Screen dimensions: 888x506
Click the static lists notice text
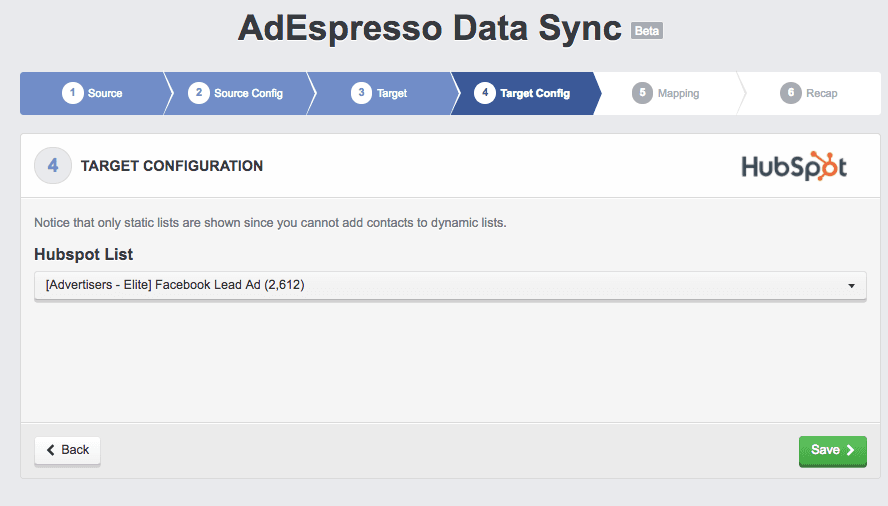click(x=270, y=223)
